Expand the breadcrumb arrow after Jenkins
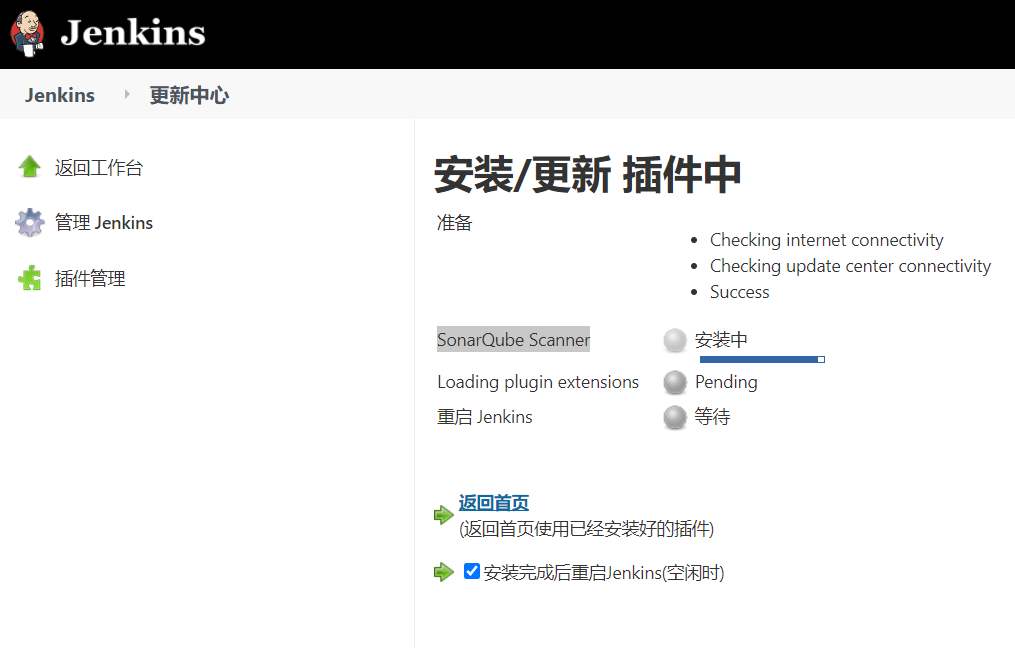 (127, 95)
